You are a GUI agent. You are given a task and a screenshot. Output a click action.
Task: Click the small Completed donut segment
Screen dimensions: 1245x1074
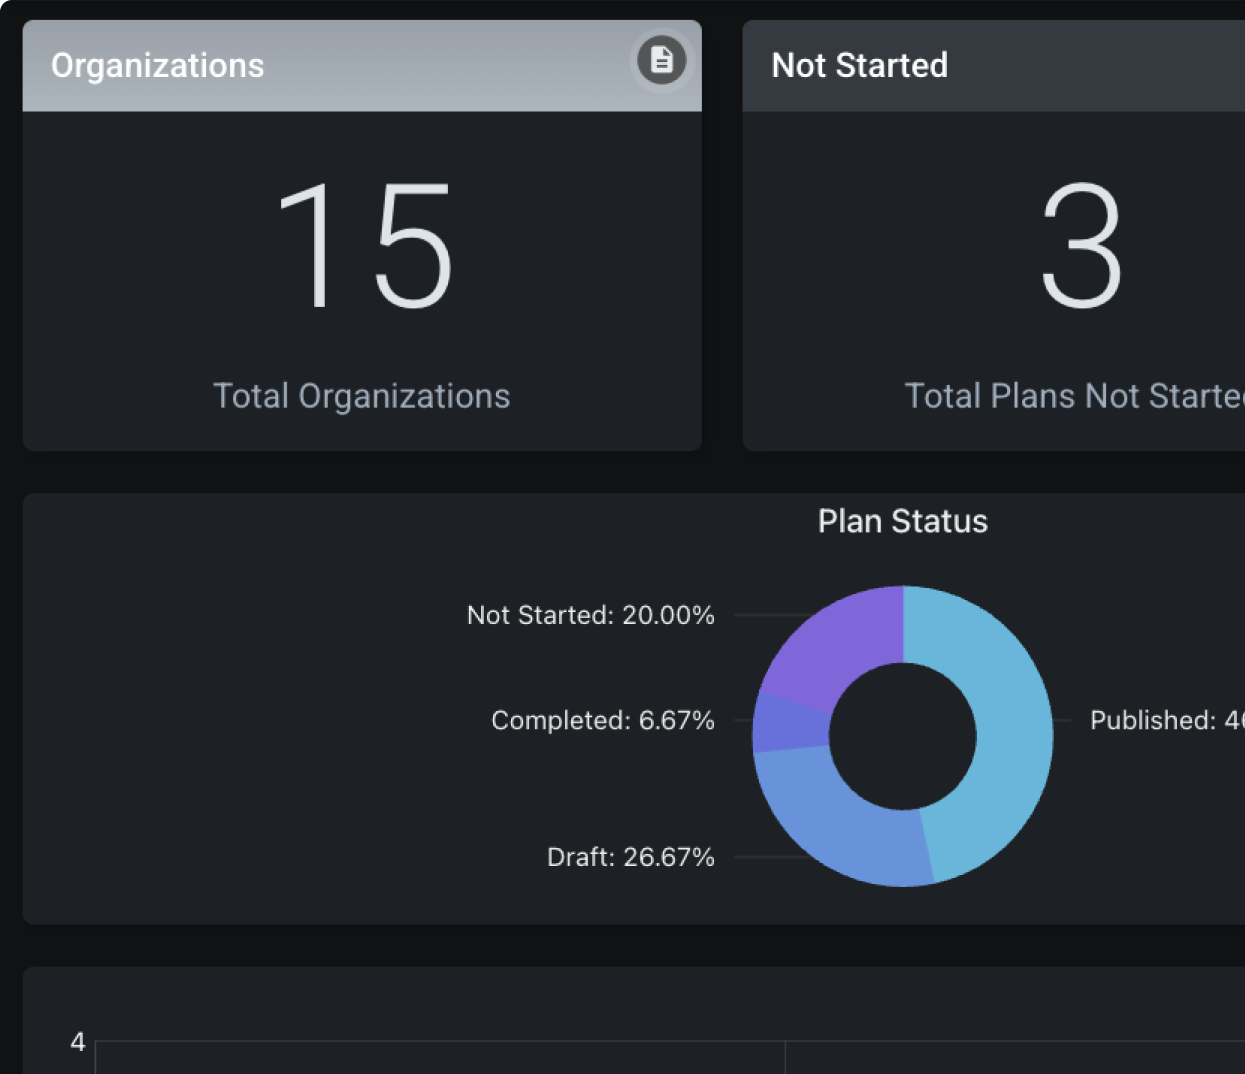pos(789,722)
